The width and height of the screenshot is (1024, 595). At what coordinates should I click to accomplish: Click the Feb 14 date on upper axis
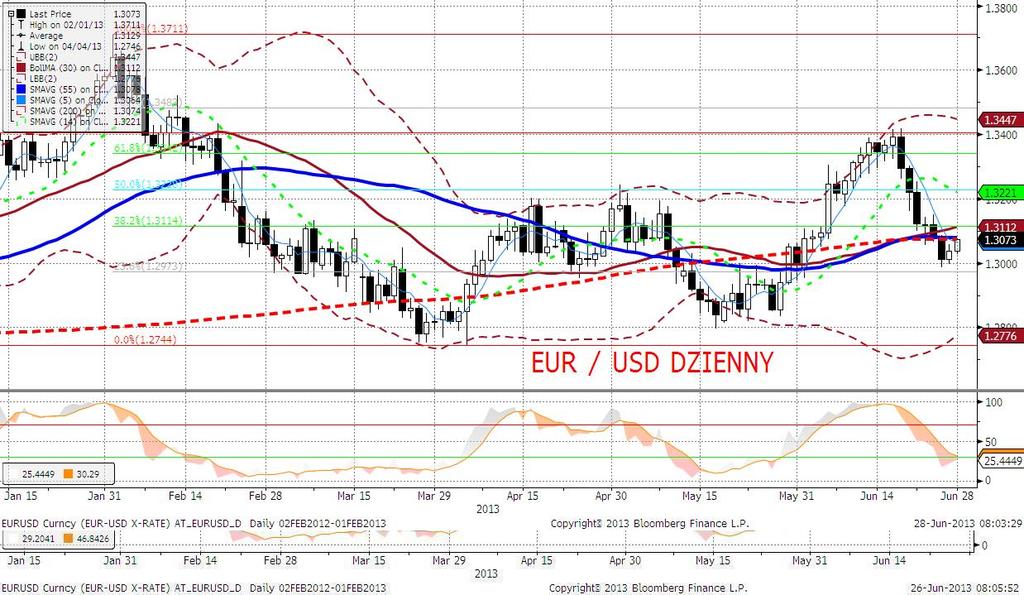click(x=185, y=496)
